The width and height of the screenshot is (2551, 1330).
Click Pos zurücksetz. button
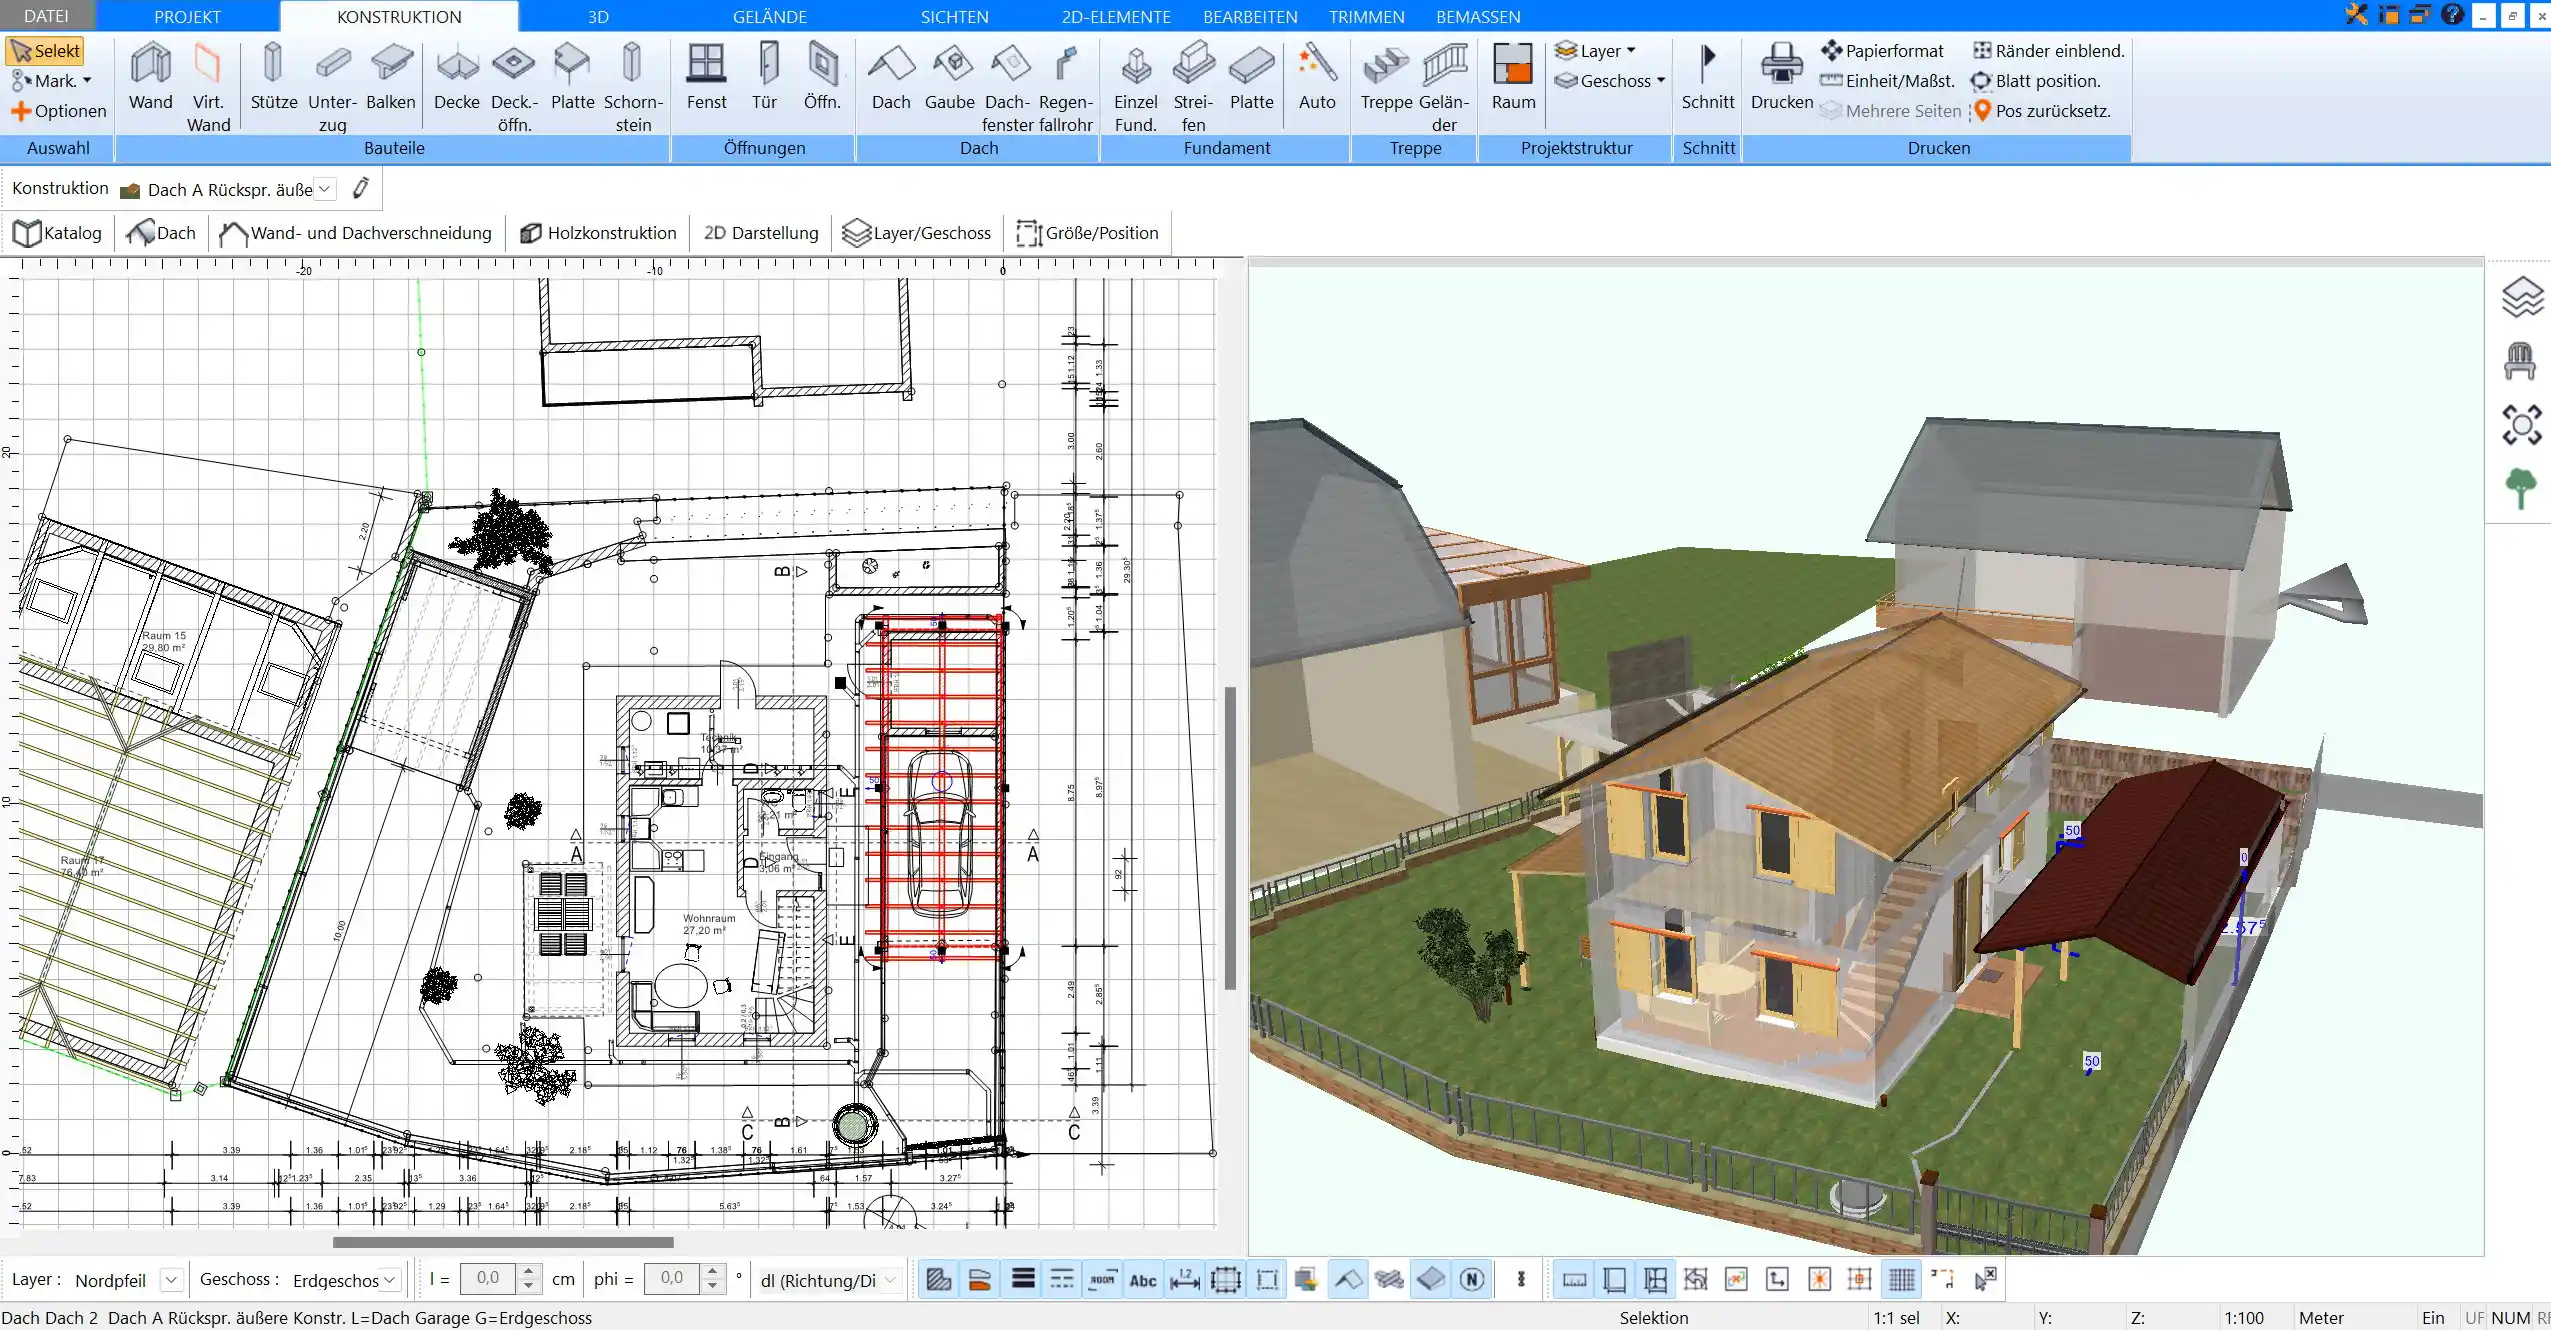(2041, 111)
